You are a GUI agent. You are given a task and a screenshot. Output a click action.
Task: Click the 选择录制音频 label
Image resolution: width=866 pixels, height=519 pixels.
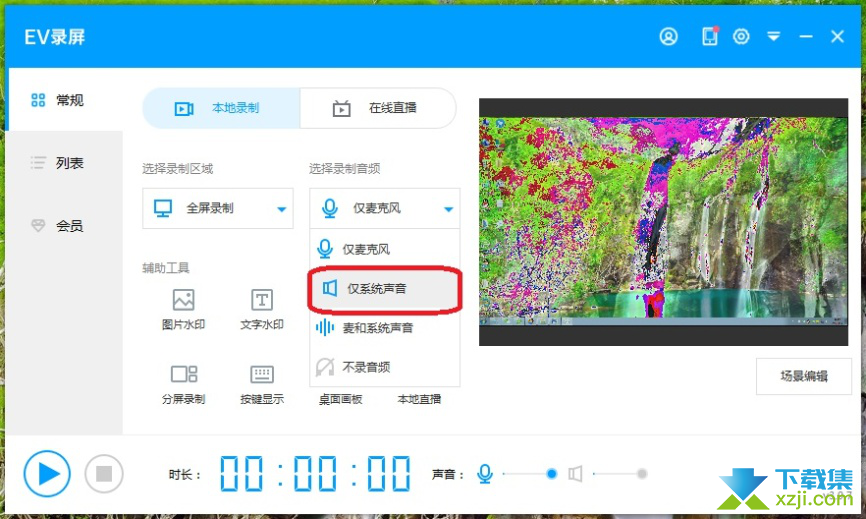pyautogui.click(x=344, y=168)
